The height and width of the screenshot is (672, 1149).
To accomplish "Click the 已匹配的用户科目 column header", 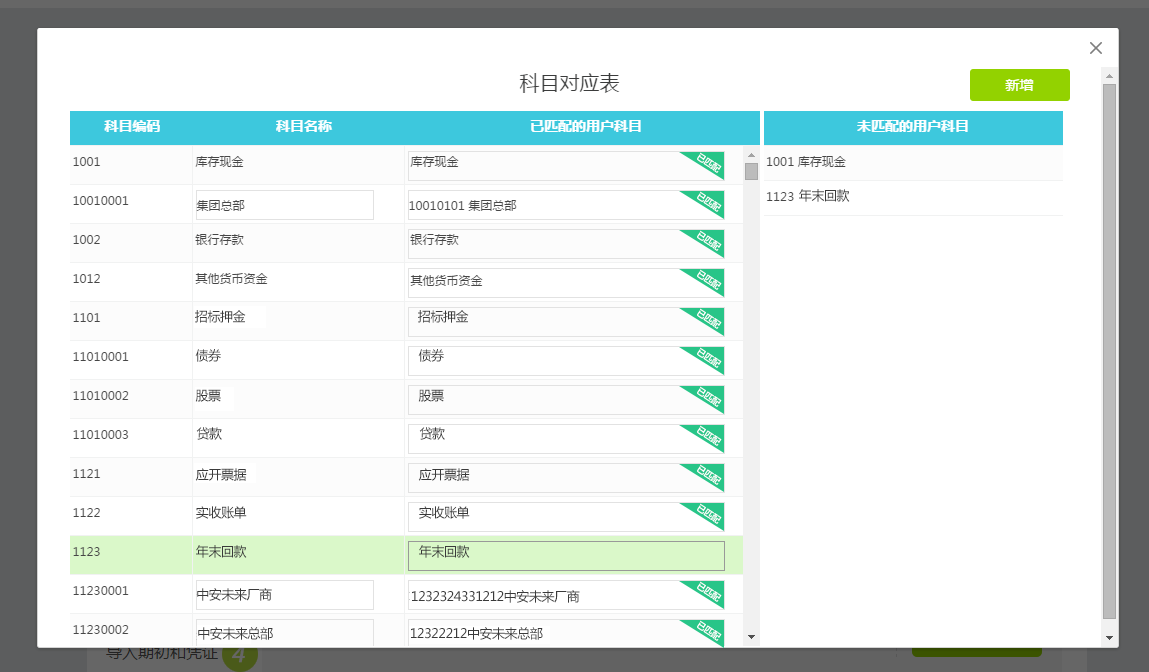I will tap(585, 127).
